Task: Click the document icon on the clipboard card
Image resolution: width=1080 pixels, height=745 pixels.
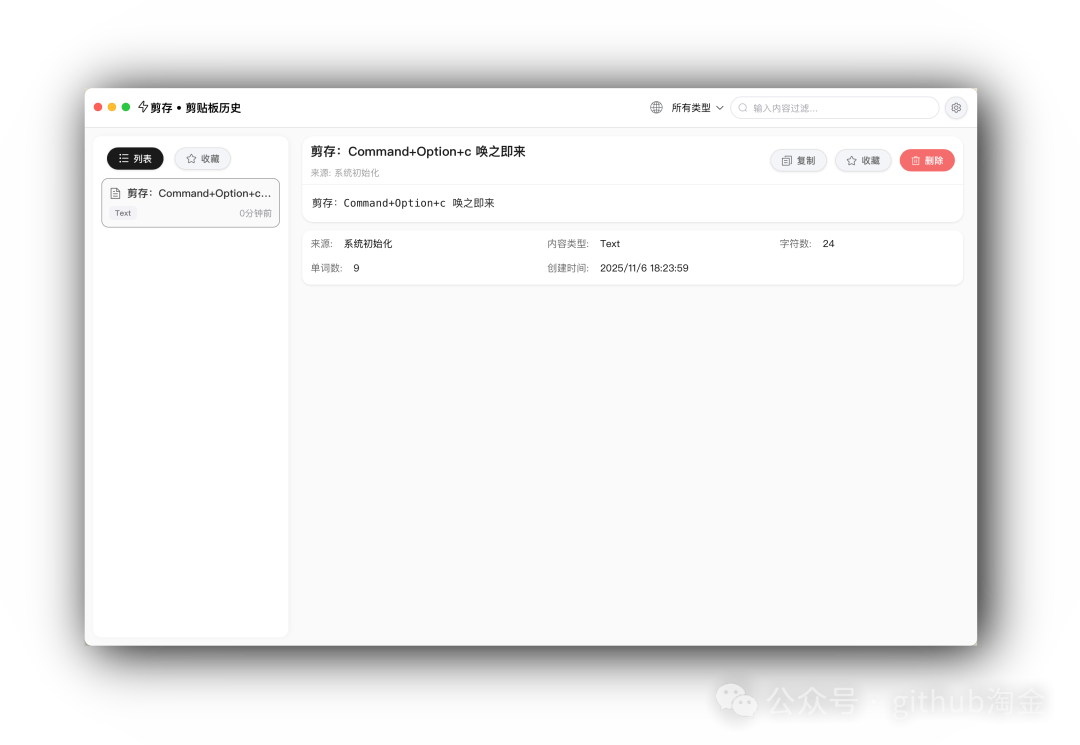Action: point(114,194)
